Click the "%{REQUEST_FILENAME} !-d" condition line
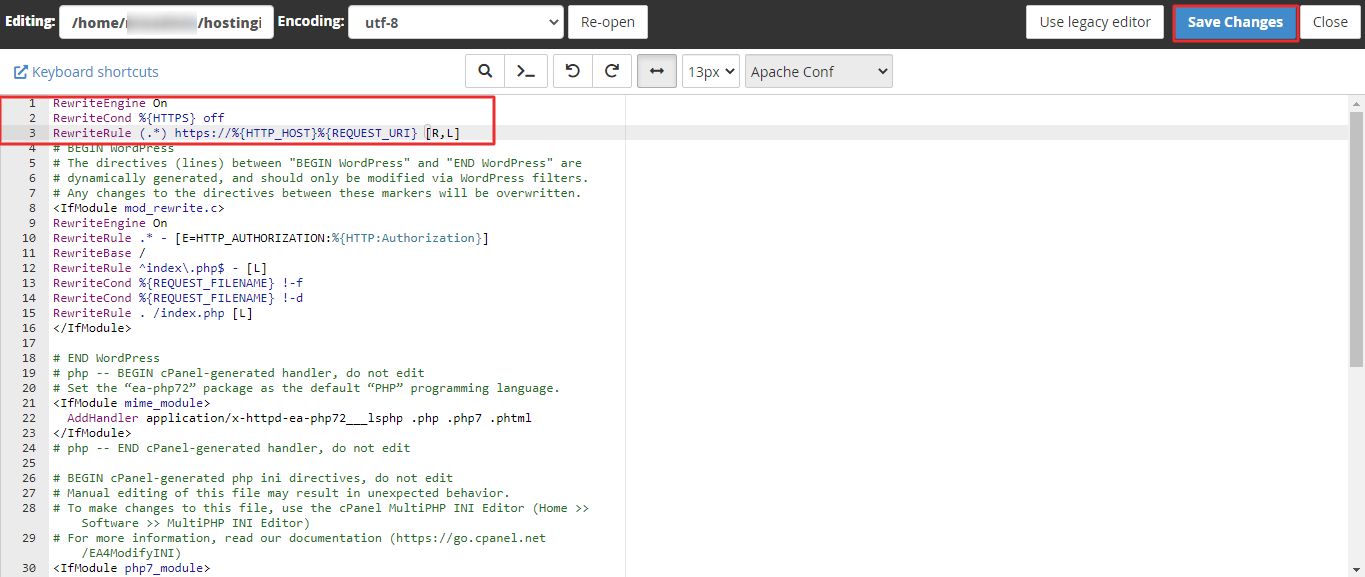This screenshot has width=1365, height=577. coord(178,298)
